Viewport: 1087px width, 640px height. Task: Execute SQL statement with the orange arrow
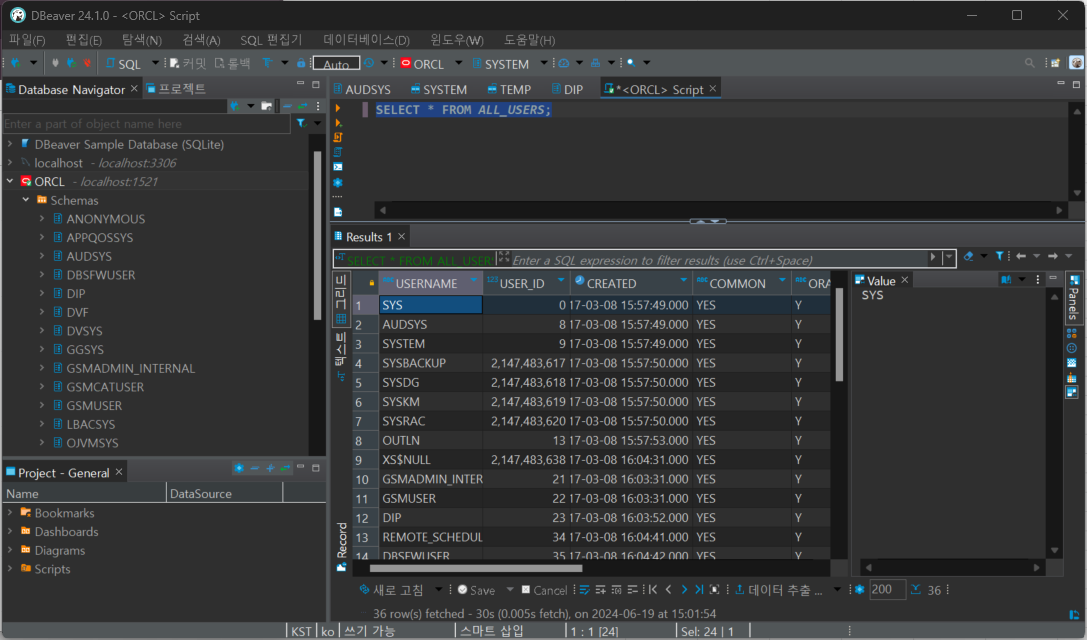[338, 108]
